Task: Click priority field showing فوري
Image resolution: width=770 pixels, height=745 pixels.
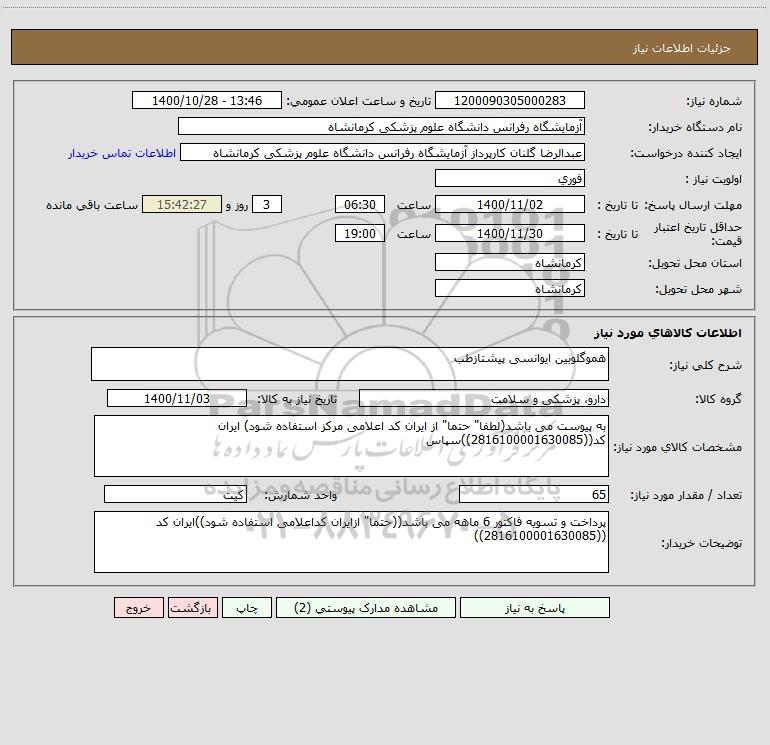Action: coord(510,178)
